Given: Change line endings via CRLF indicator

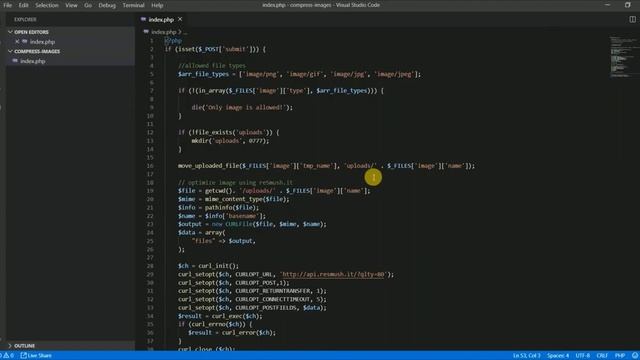Looking at the screenshot, I should 602,356.
